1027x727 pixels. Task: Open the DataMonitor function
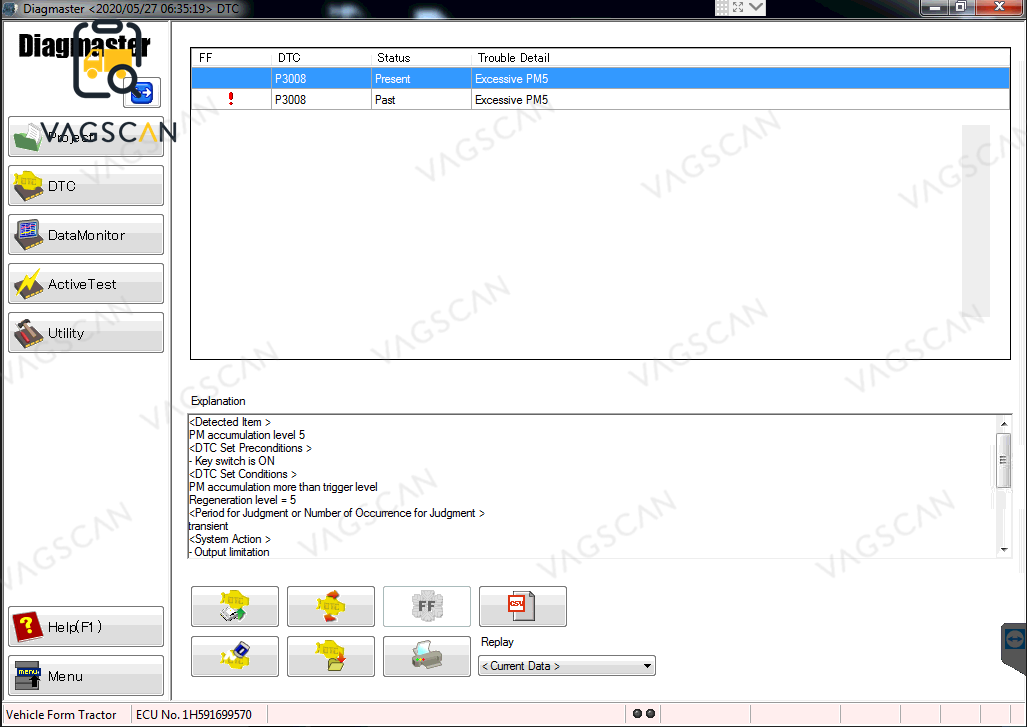click(85, 234)
